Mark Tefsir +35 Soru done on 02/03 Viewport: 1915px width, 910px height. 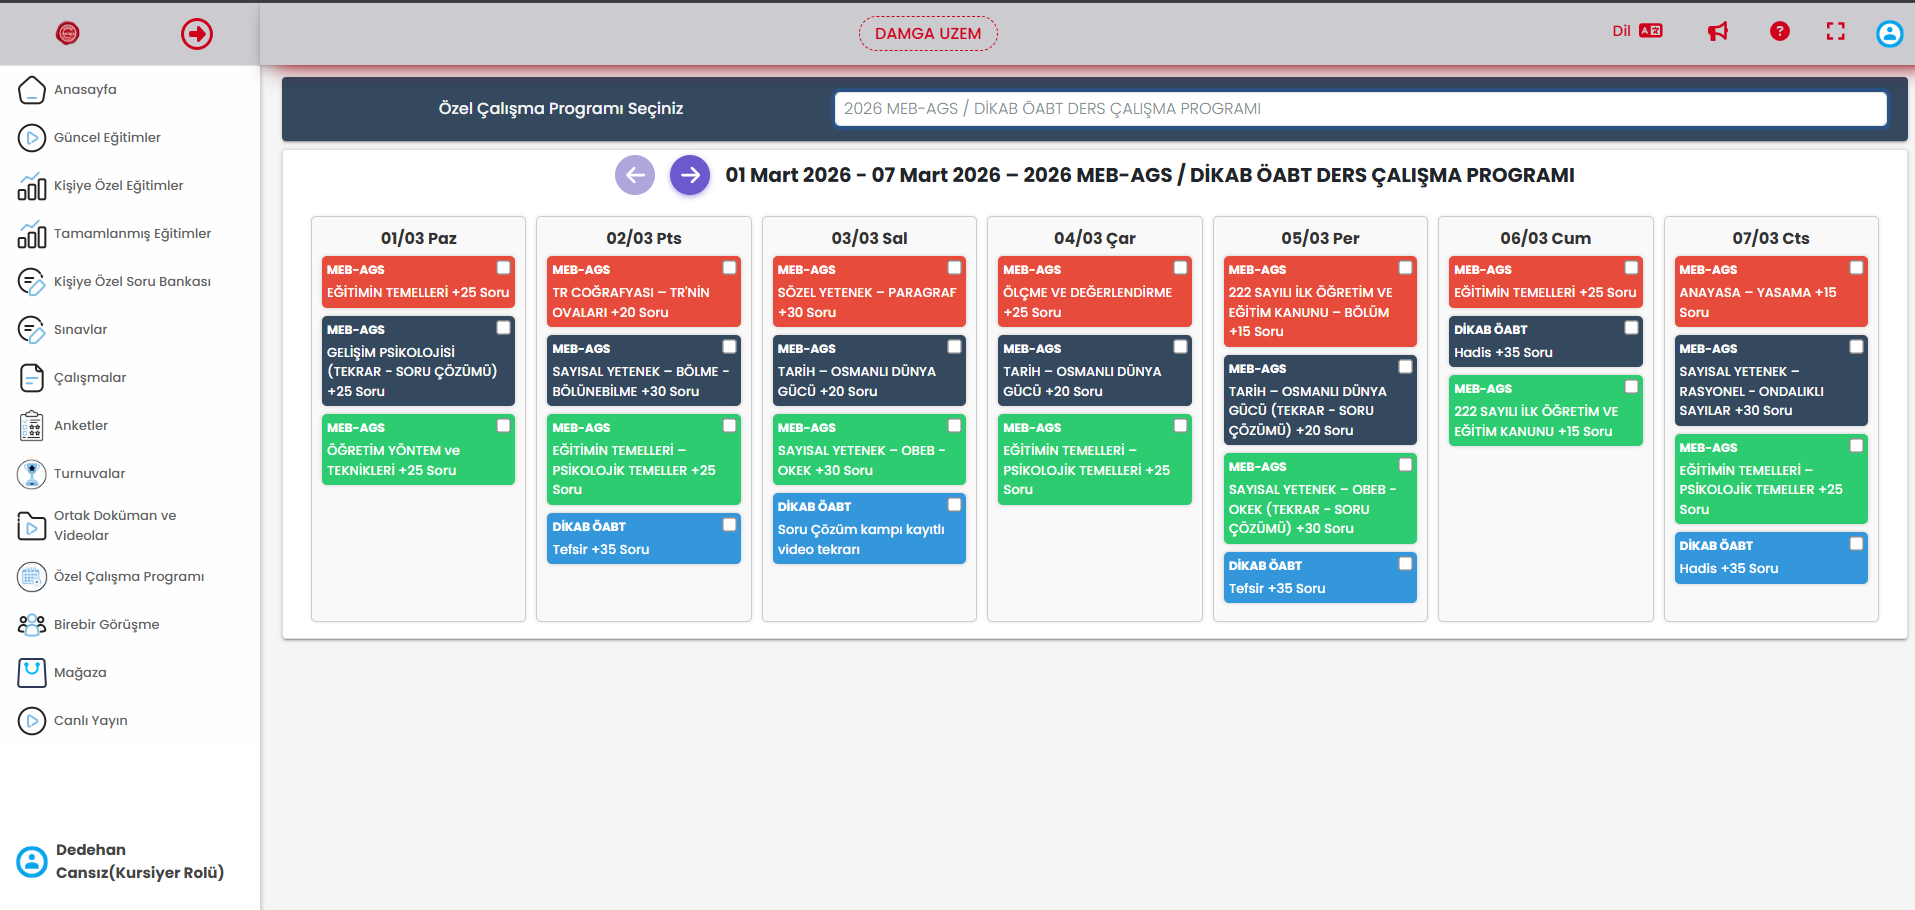(729, 525)
